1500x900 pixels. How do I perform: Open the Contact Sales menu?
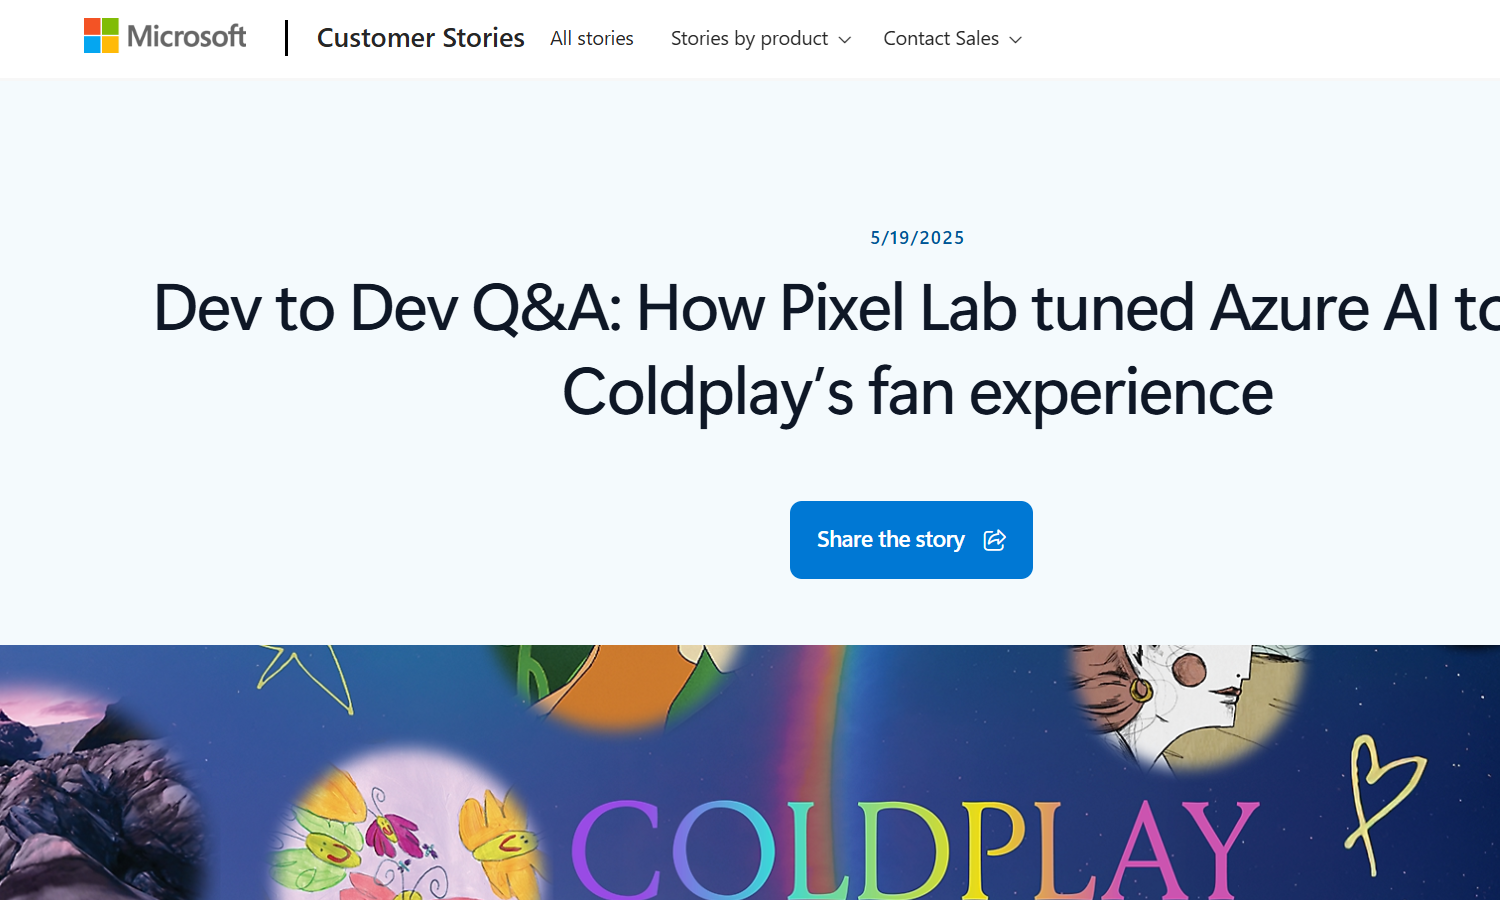click(940, 38)
